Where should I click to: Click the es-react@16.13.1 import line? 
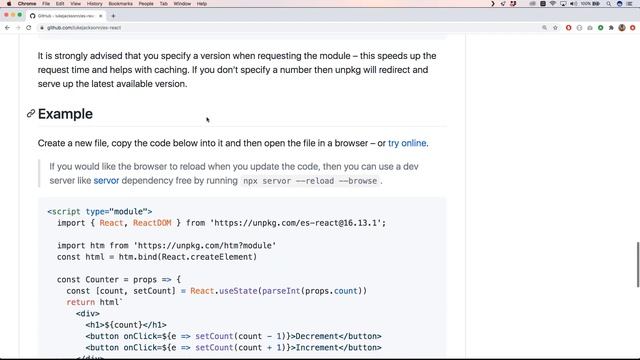click(221, 223)
